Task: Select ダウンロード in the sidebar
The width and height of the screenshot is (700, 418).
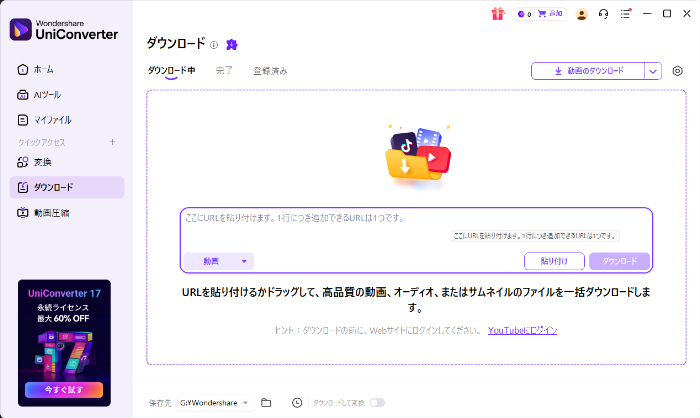Action: 67,187
